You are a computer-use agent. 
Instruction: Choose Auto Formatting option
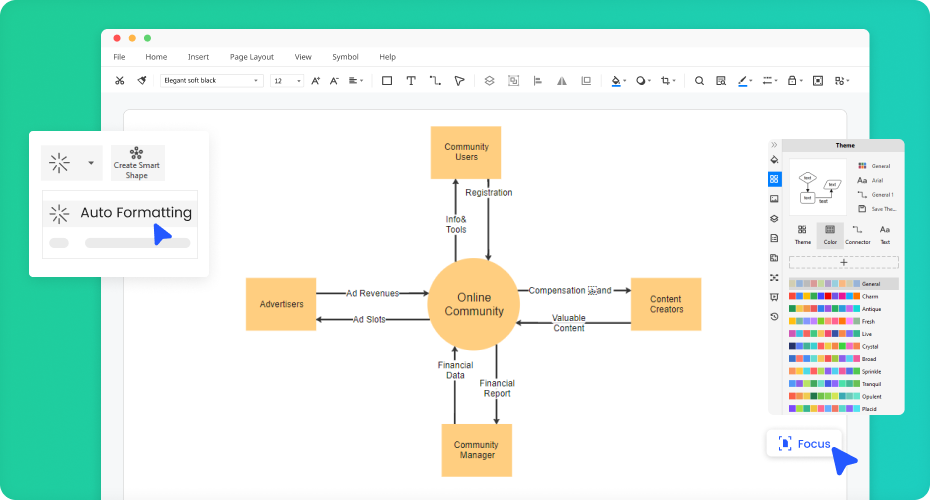click(120, 213)
